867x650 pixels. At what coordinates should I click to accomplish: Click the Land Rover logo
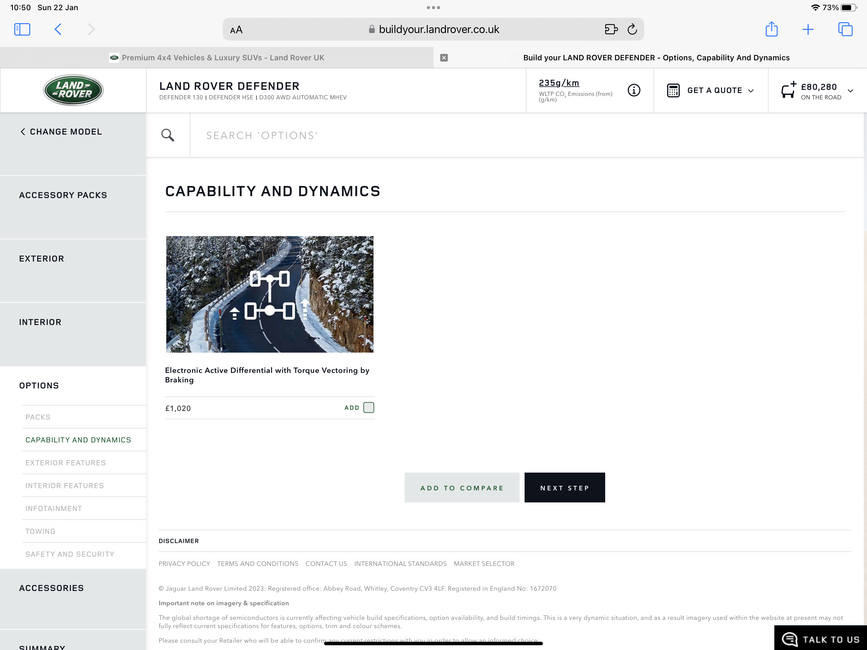(74, 90)
